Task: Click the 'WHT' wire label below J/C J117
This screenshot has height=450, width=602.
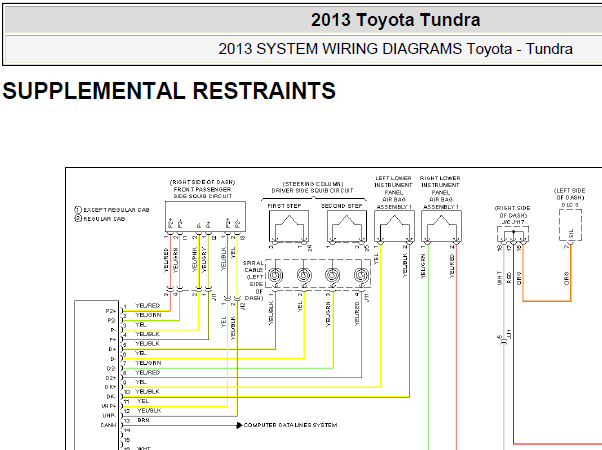Action: (x=499, y=278)
